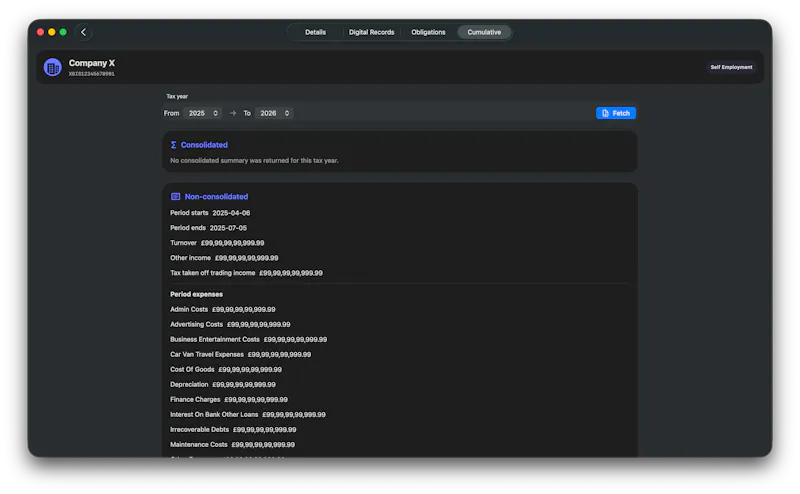The width and height of the screenshot is (800, 494).
Task: Click the Period starts 2025-04-06 row
Action: [x=210, y=213]
